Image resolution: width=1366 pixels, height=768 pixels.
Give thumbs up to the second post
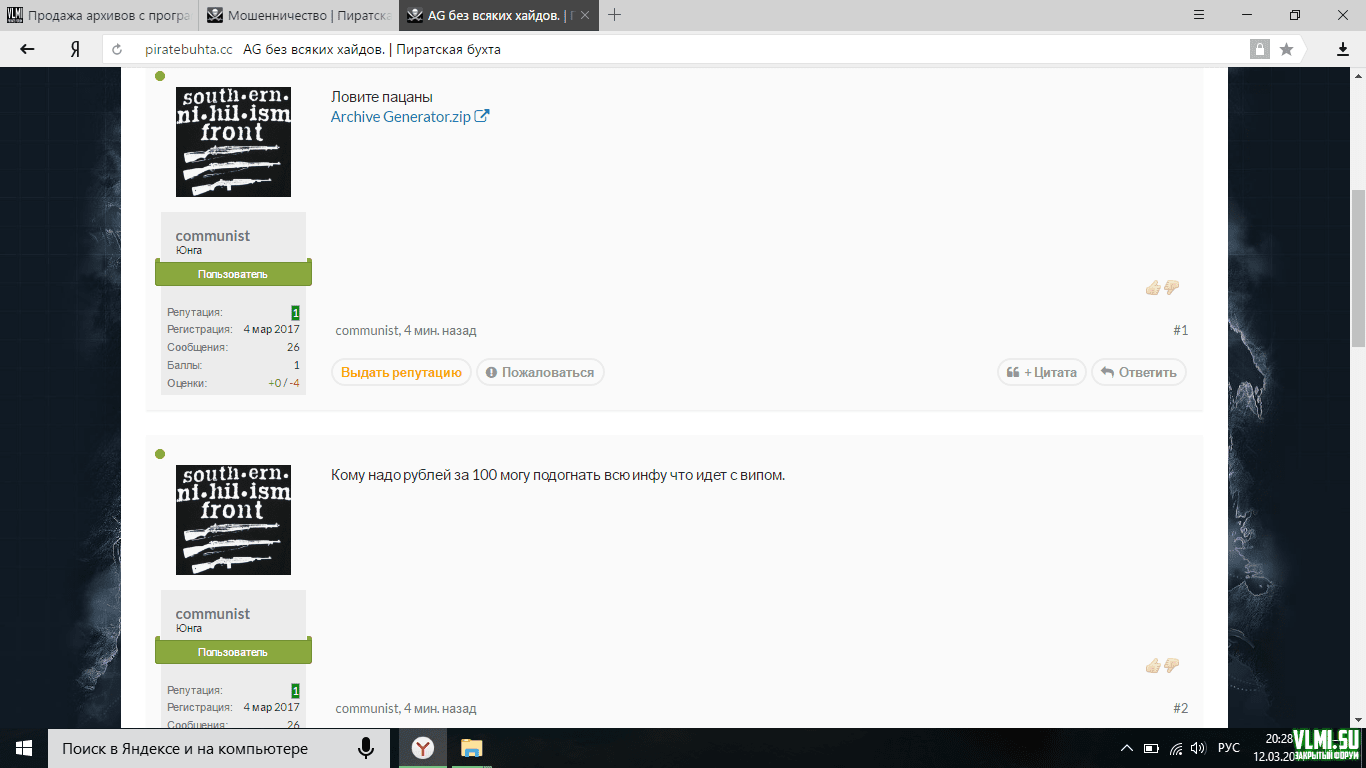click(1153, 666)
